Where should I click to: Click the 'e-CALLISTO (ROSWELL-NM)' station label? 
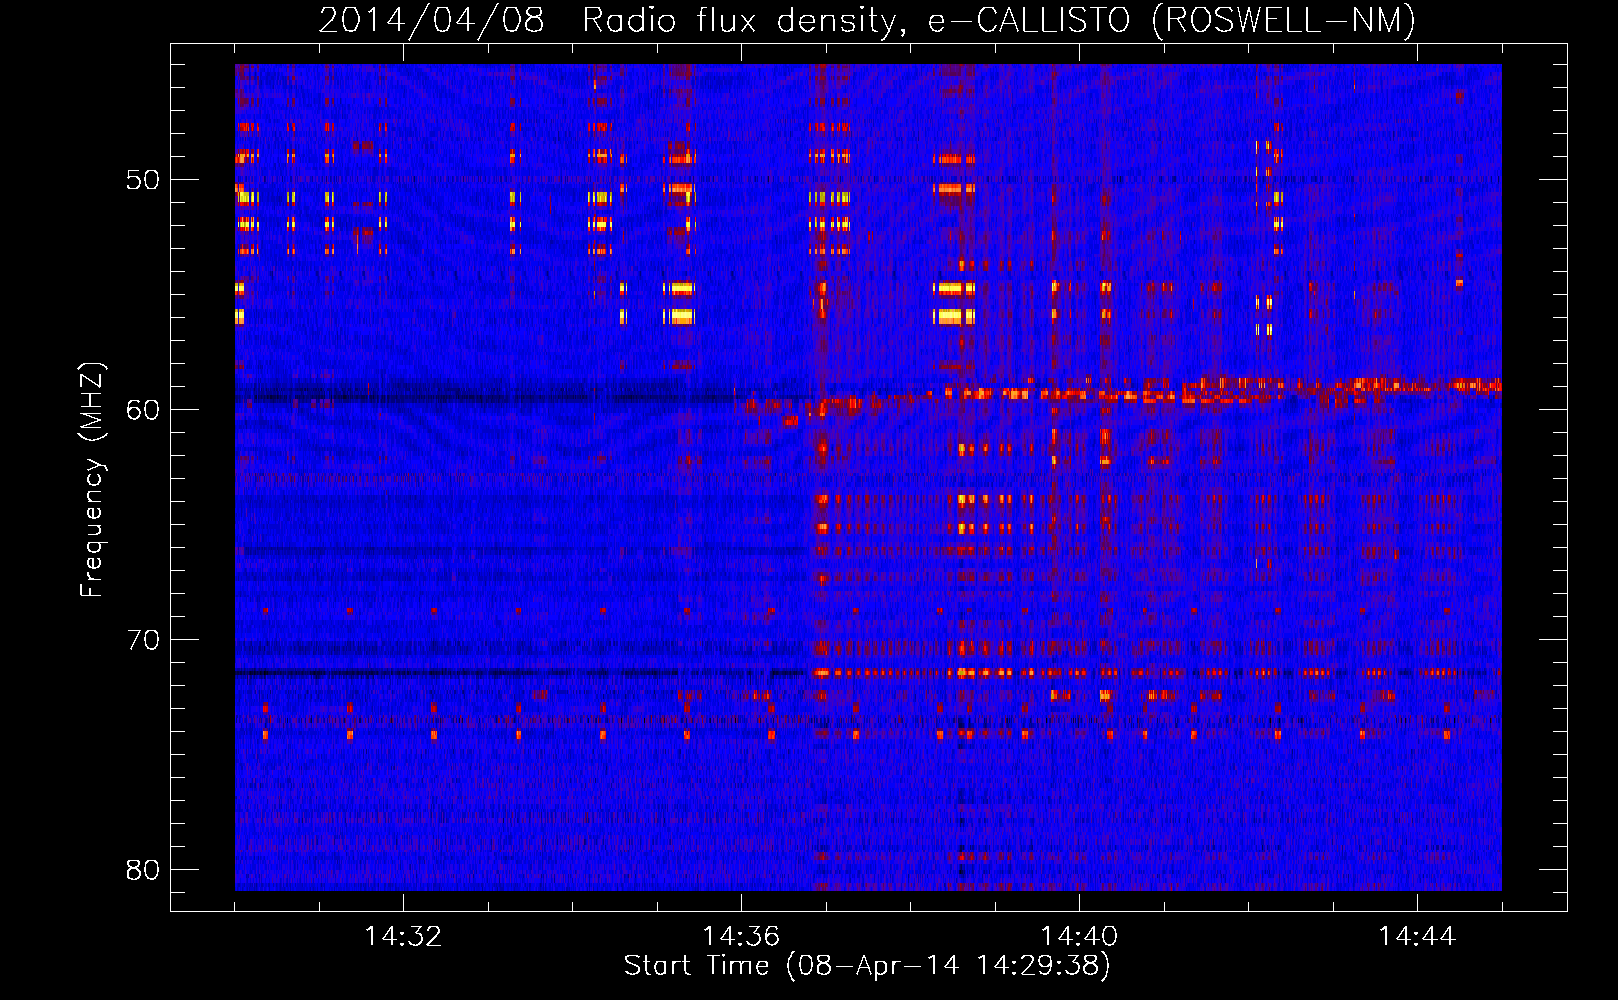[x=1172, y=20]
